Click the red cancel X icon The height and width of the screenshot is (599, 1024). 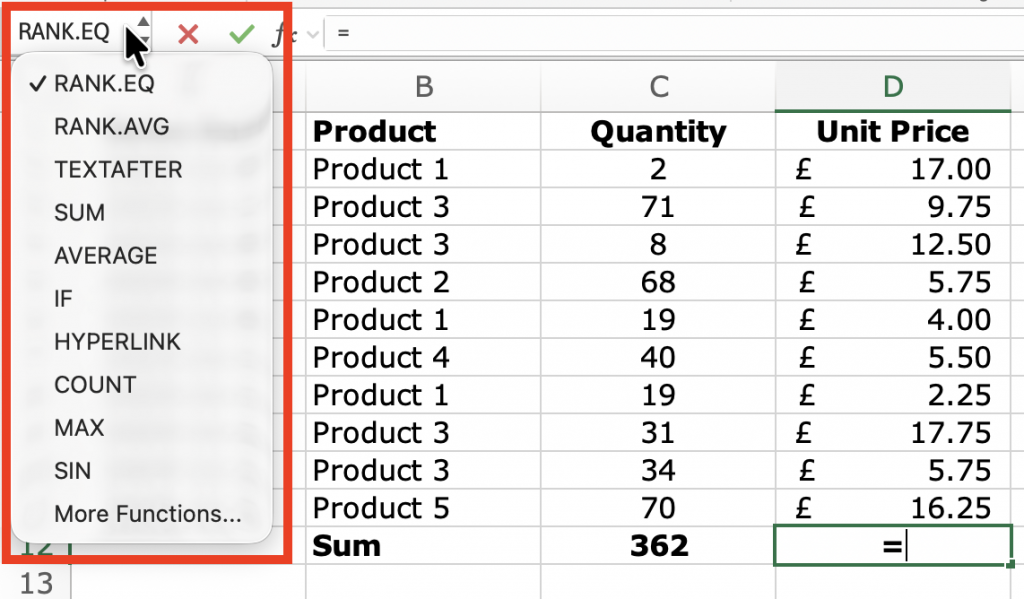[x=188, y=34]
